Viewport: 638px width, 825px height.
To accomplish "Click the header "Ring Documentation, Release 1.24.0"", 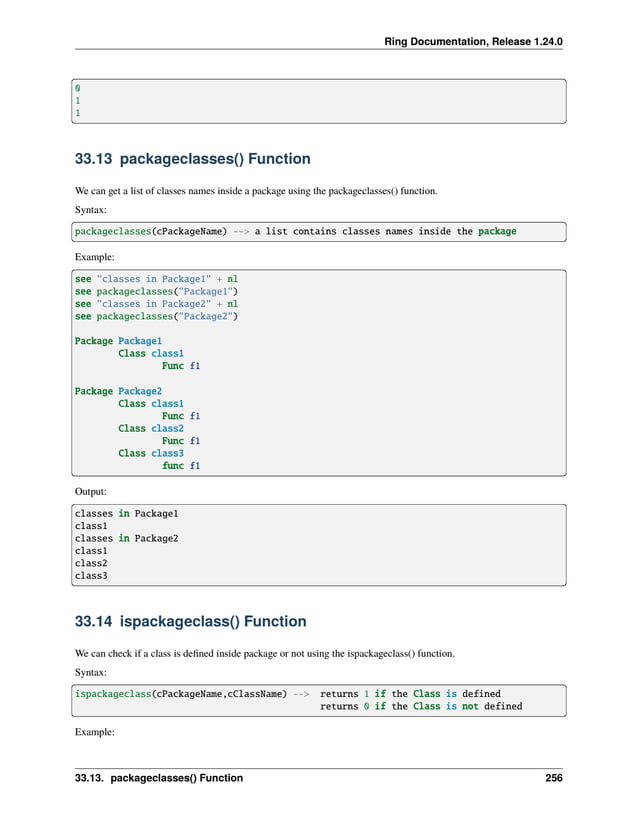I will point(473,42).
